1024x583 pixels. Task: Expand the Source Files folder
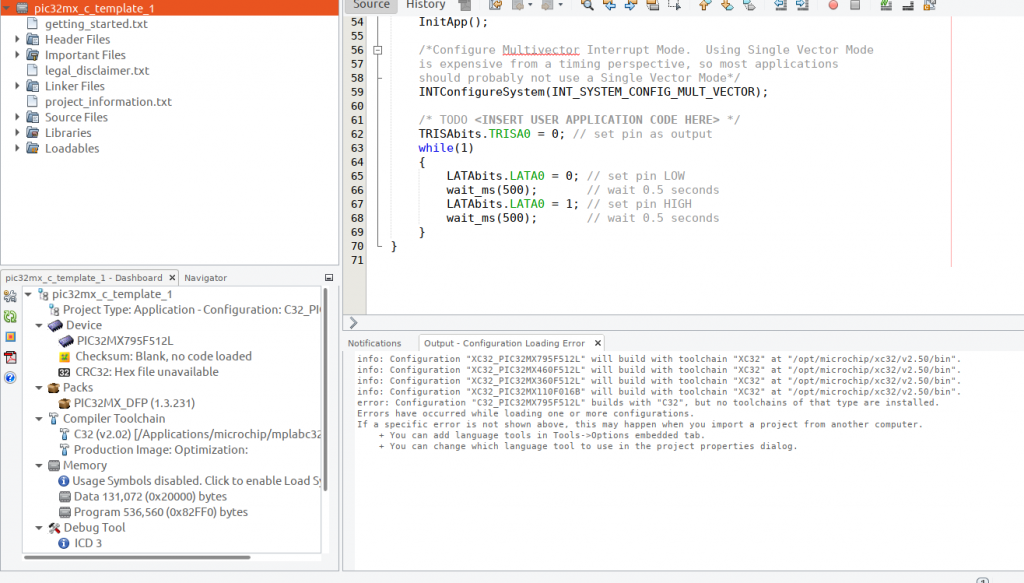coord(18,118)
